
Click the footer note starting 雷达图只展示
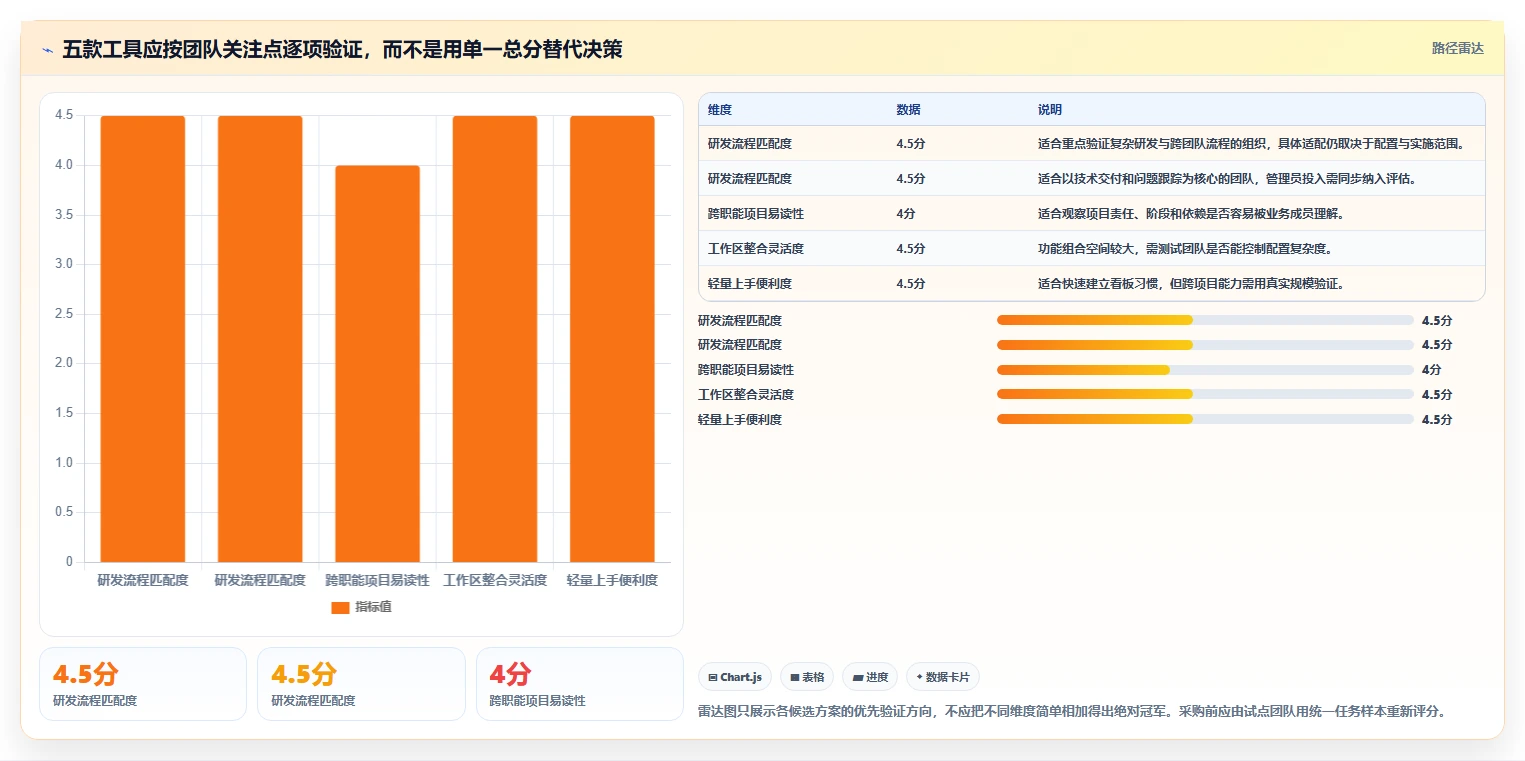coord(1072,712)
